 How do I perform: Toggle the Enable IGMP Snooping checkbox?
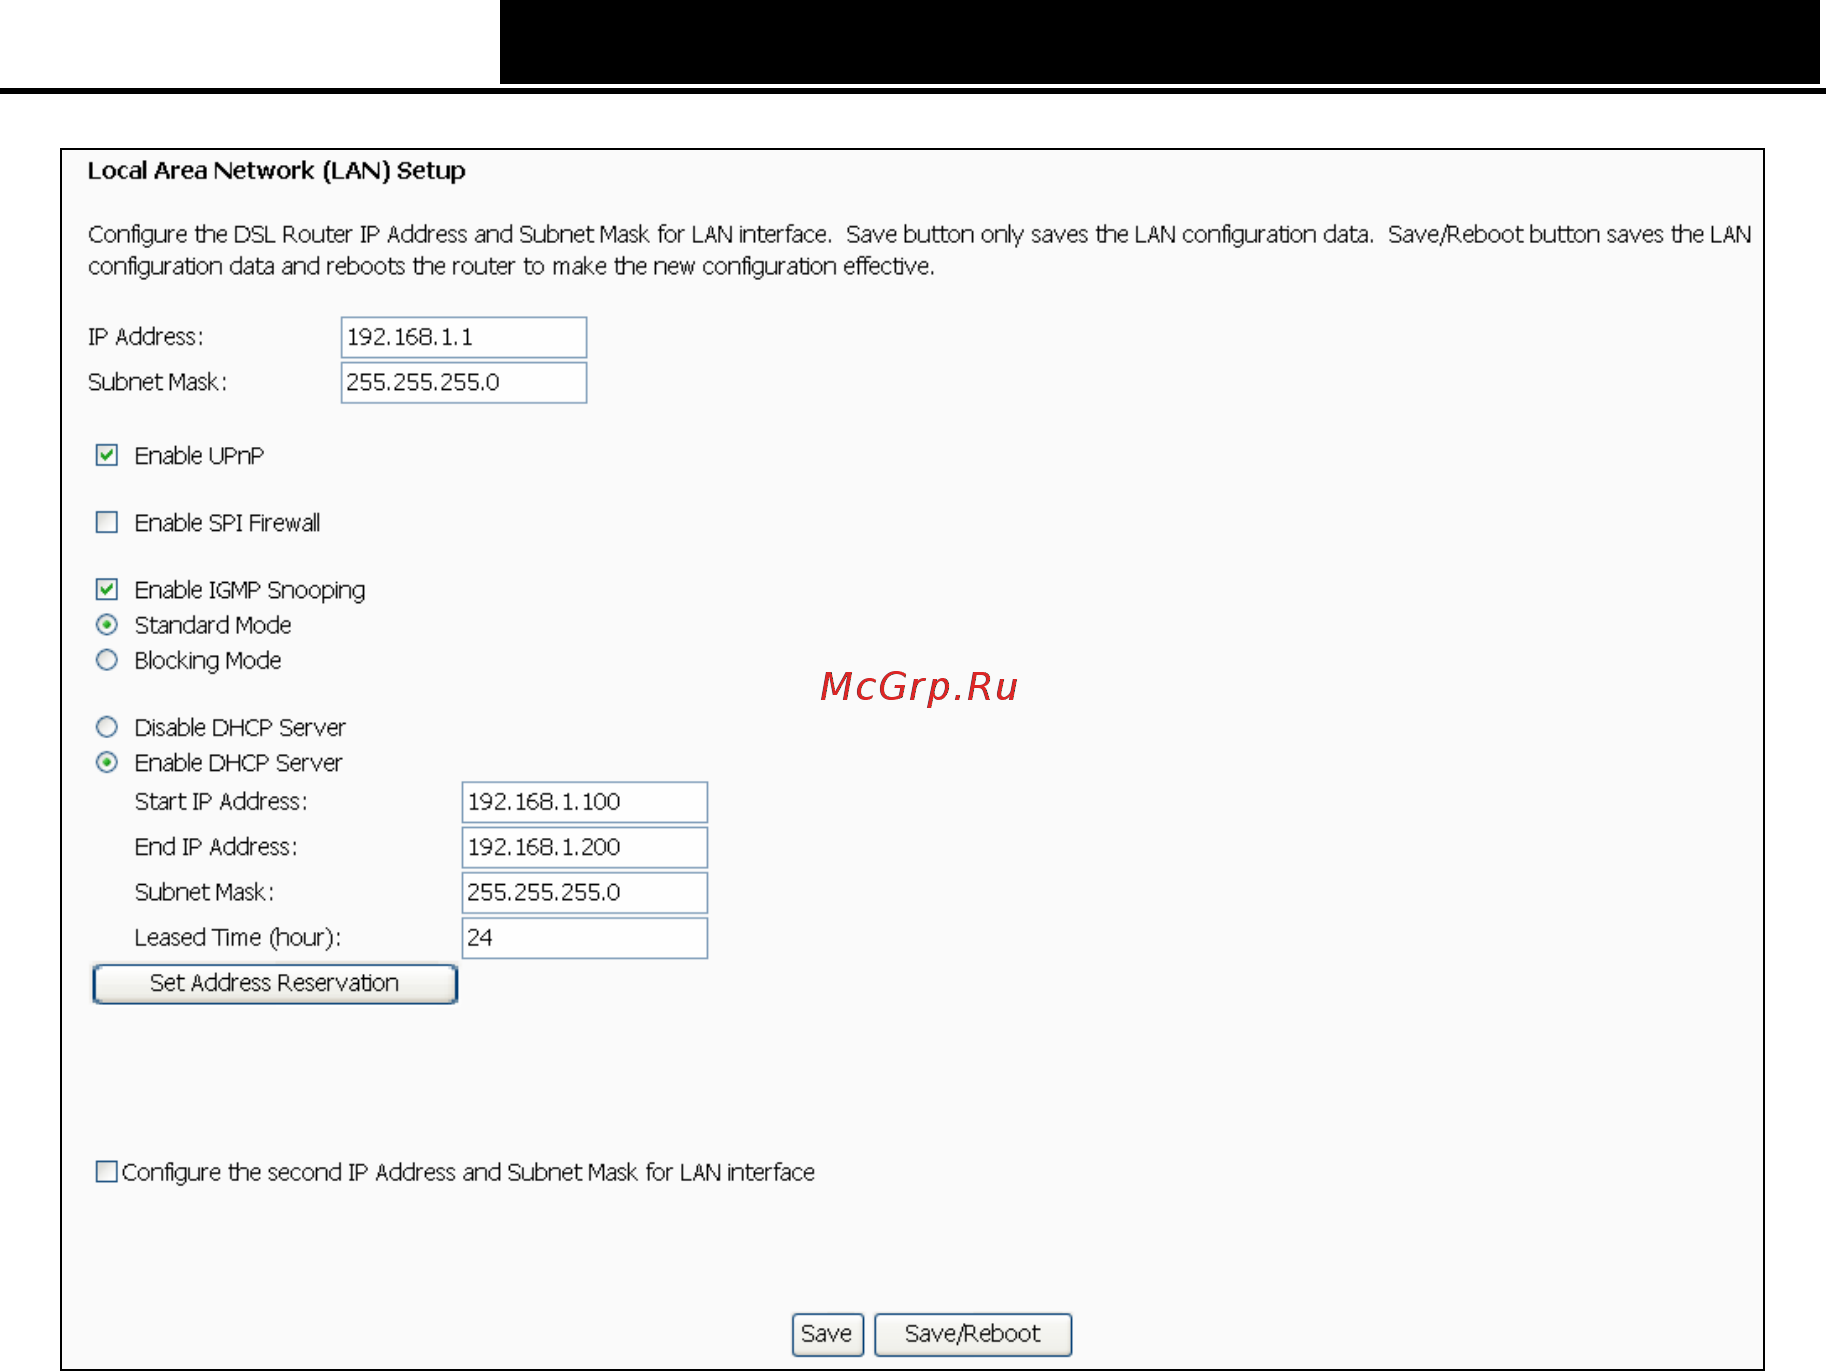(107, 590)
